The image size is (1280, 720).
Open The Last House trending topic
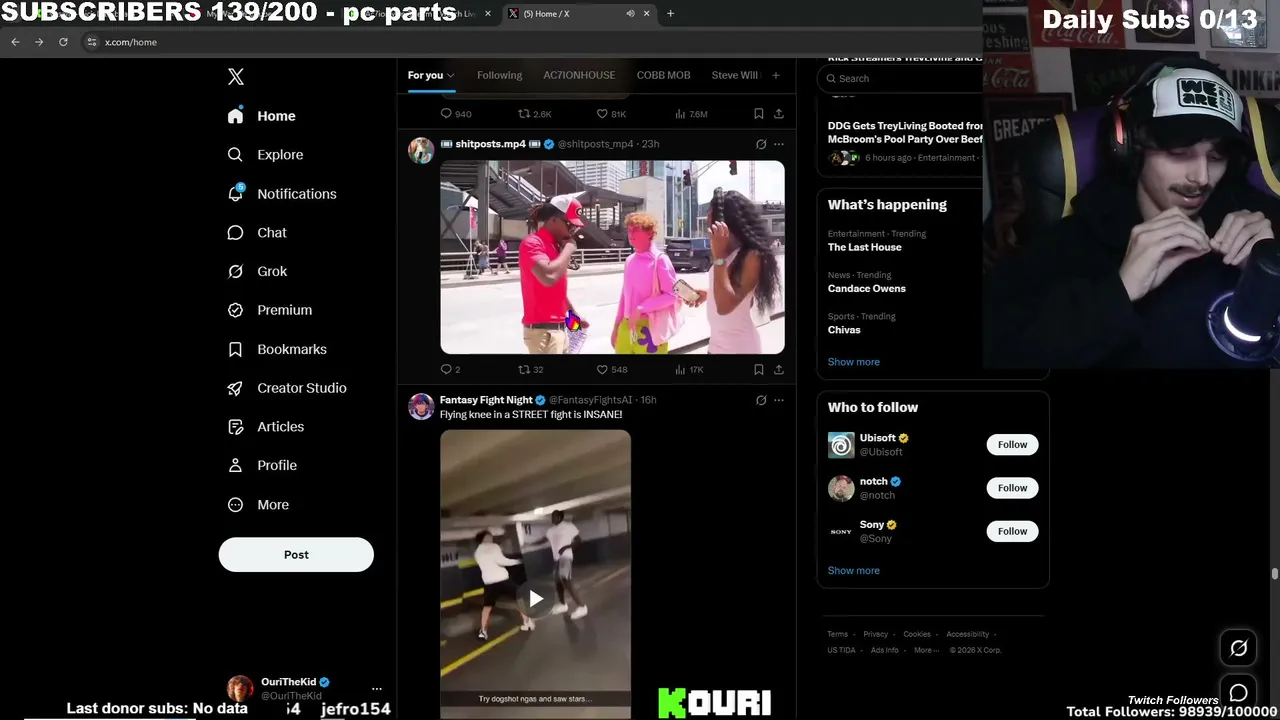point(865,247)
